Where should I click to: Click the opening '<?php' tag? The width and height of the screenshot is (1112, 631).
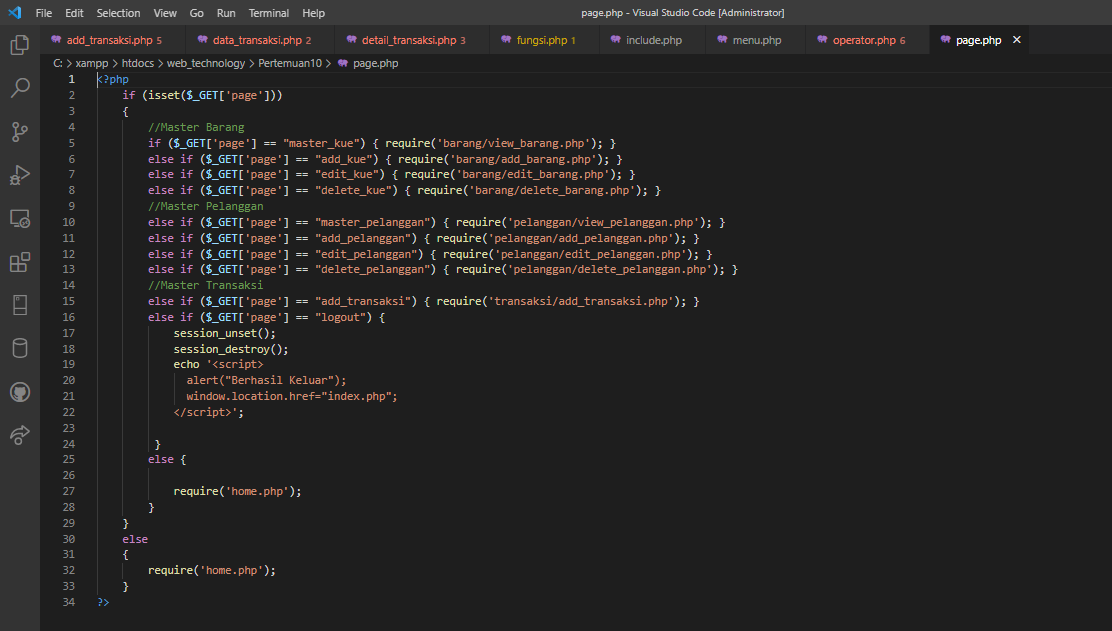(113, 79)
